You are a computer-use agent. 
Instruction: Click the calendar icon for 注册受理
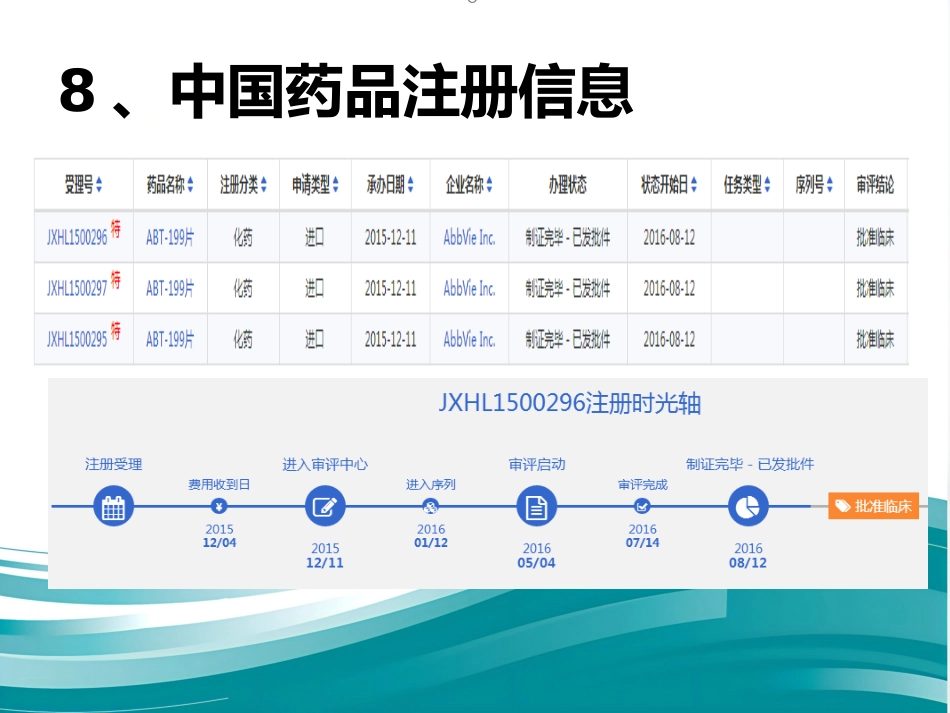pyautogui.click(x=113, y=506)
